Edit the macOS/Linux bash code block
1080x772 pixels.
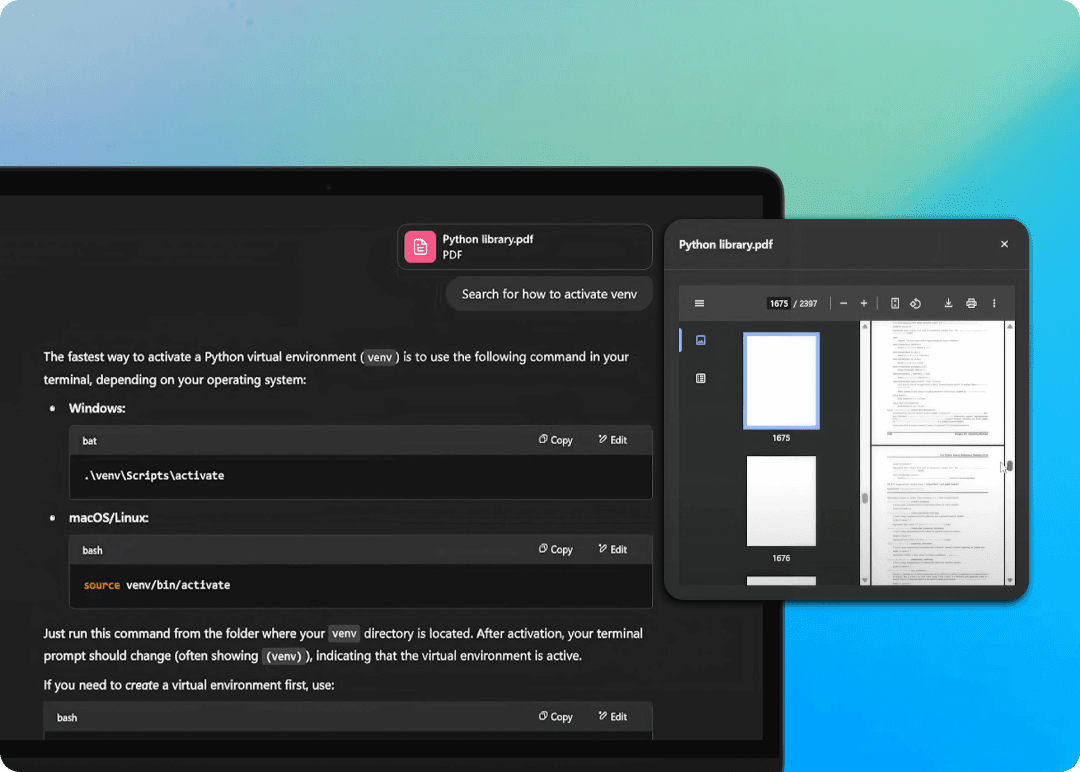point(613,549)
